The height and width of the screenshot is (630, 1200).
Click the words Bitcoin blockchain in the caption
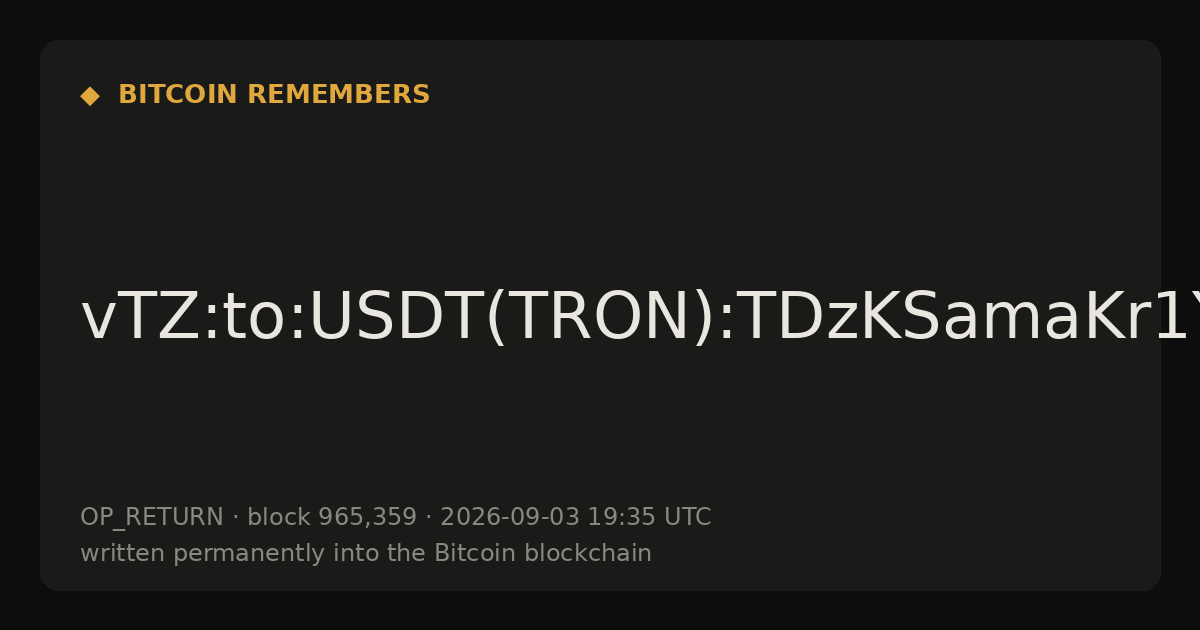(542, 553)
